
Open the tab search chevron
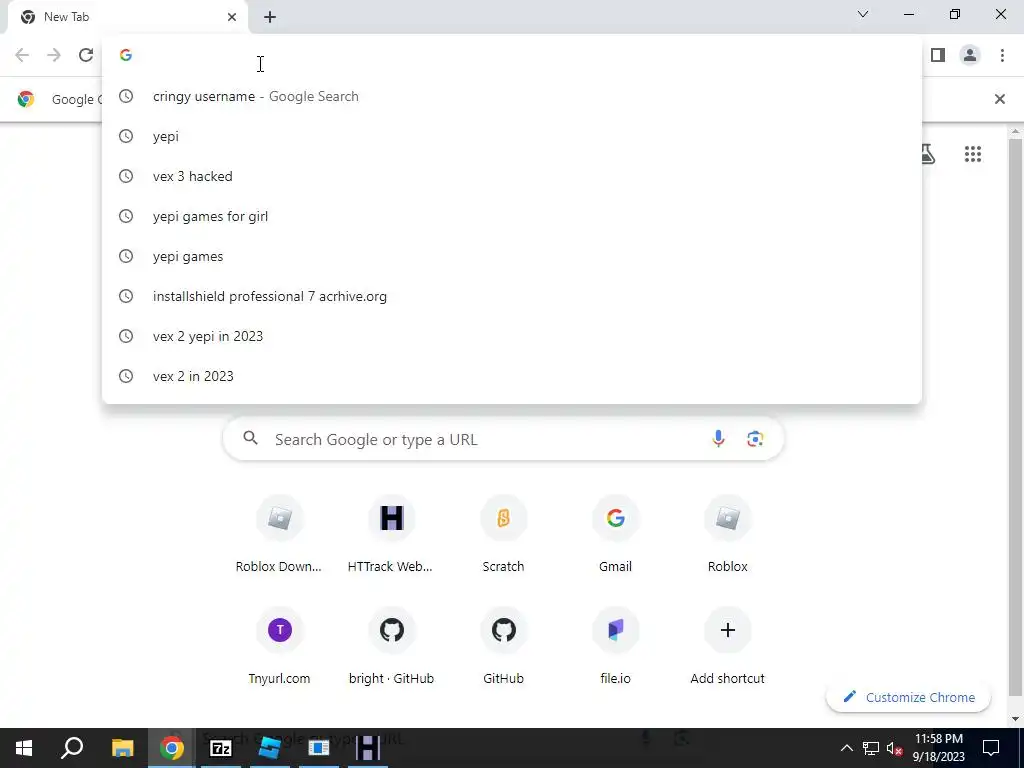click(863, 14)
